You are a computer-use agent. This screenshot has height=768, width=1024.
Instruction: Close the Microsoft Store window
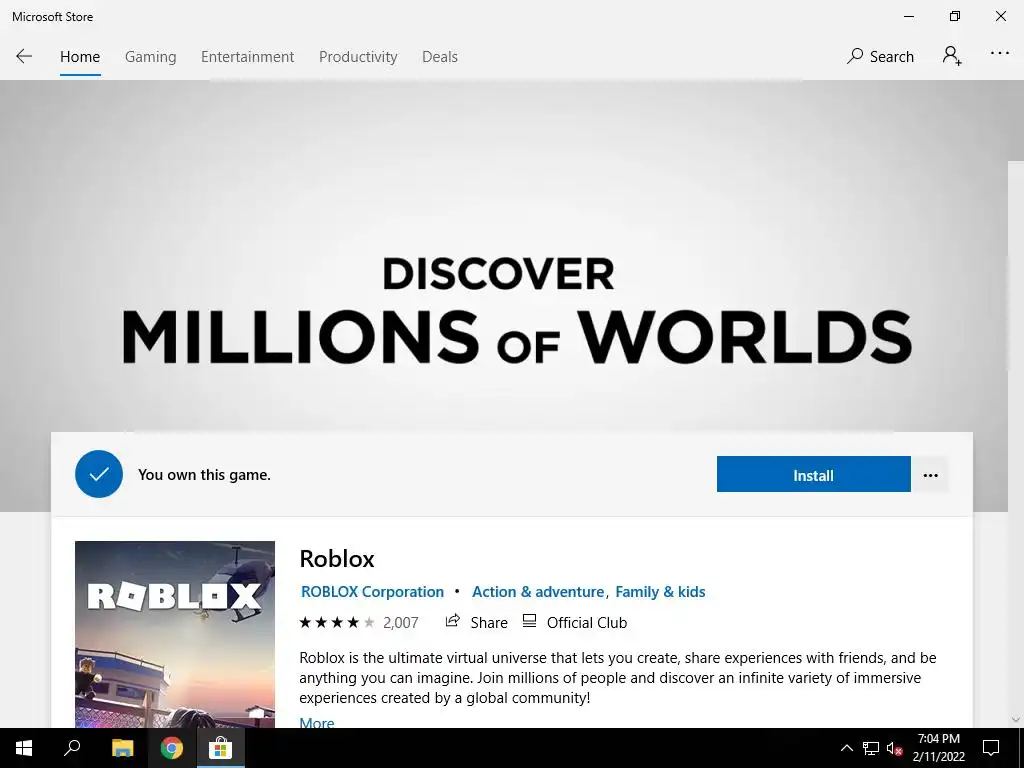tap(1000, 16)
